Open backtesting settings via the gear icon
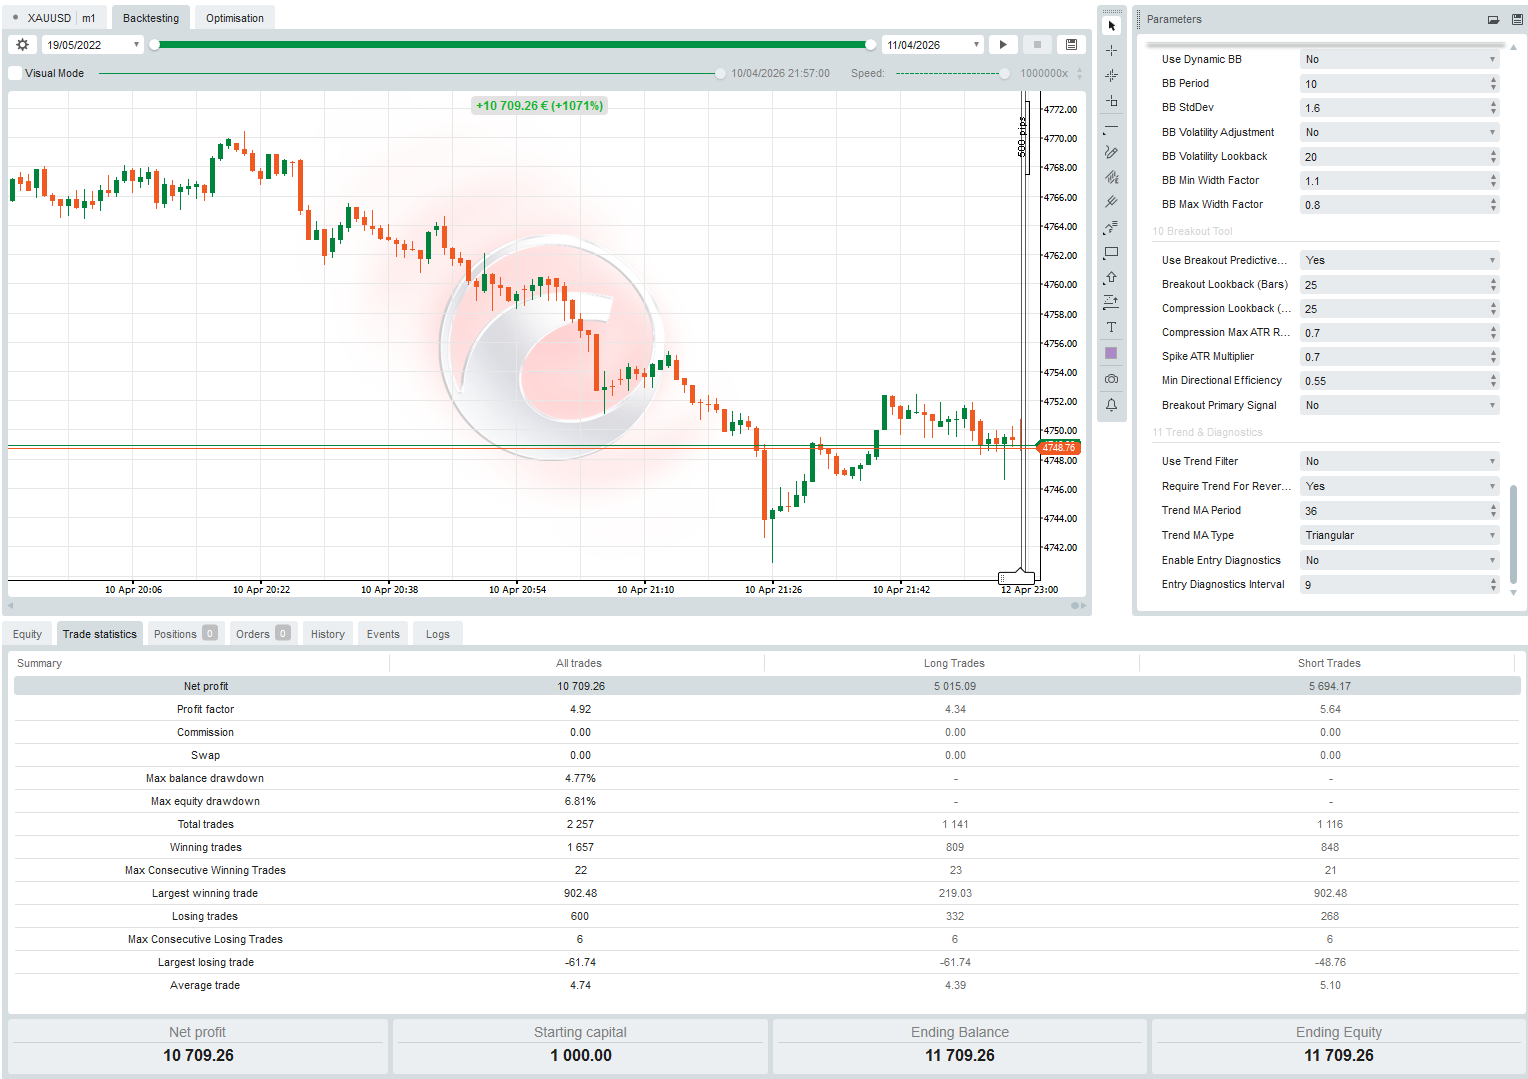1528x1079 pixels. tap(22, 44)
